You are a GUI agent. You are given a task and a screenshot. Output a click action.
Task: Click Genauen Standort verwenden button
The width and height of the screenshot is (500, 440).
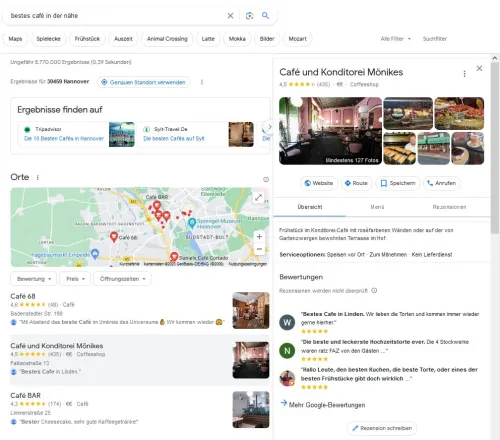(144, 82)
